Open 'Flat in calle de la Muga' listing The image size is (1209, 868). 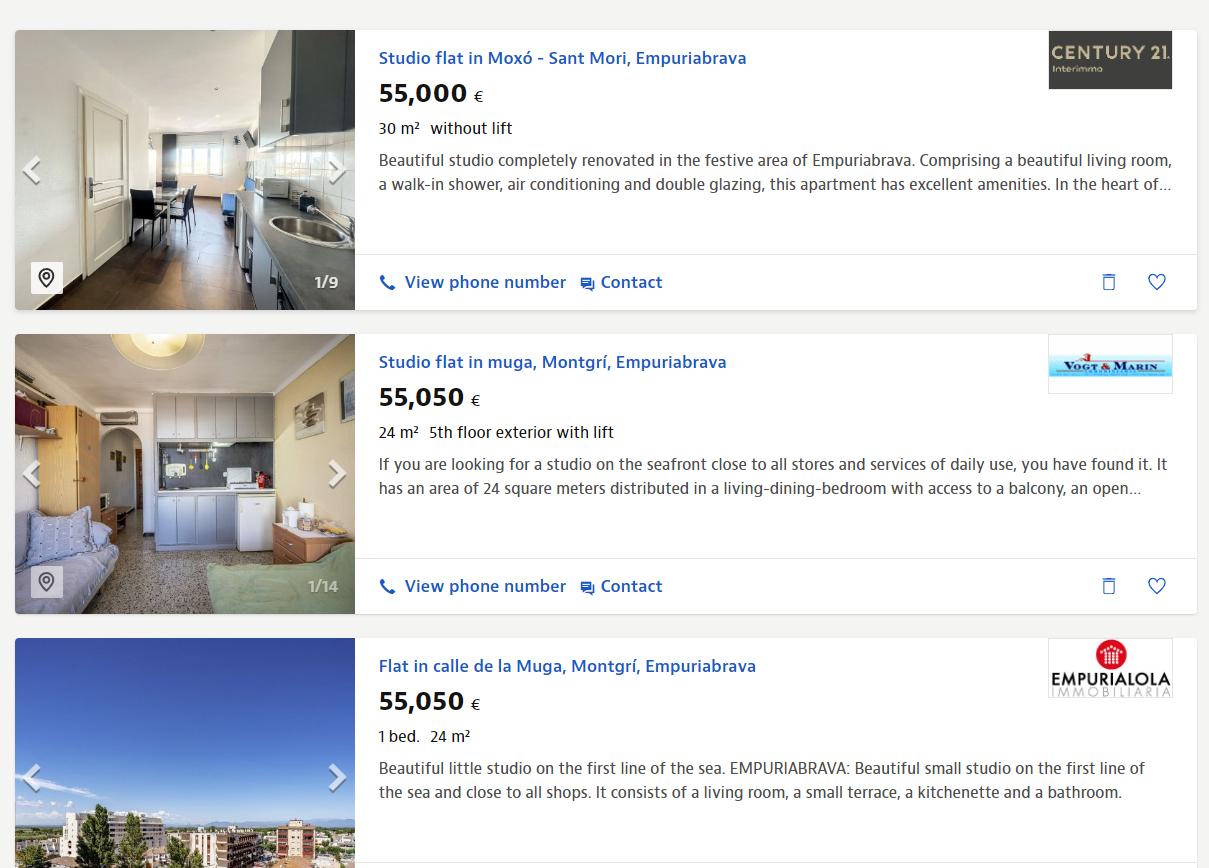pos(567,666)
